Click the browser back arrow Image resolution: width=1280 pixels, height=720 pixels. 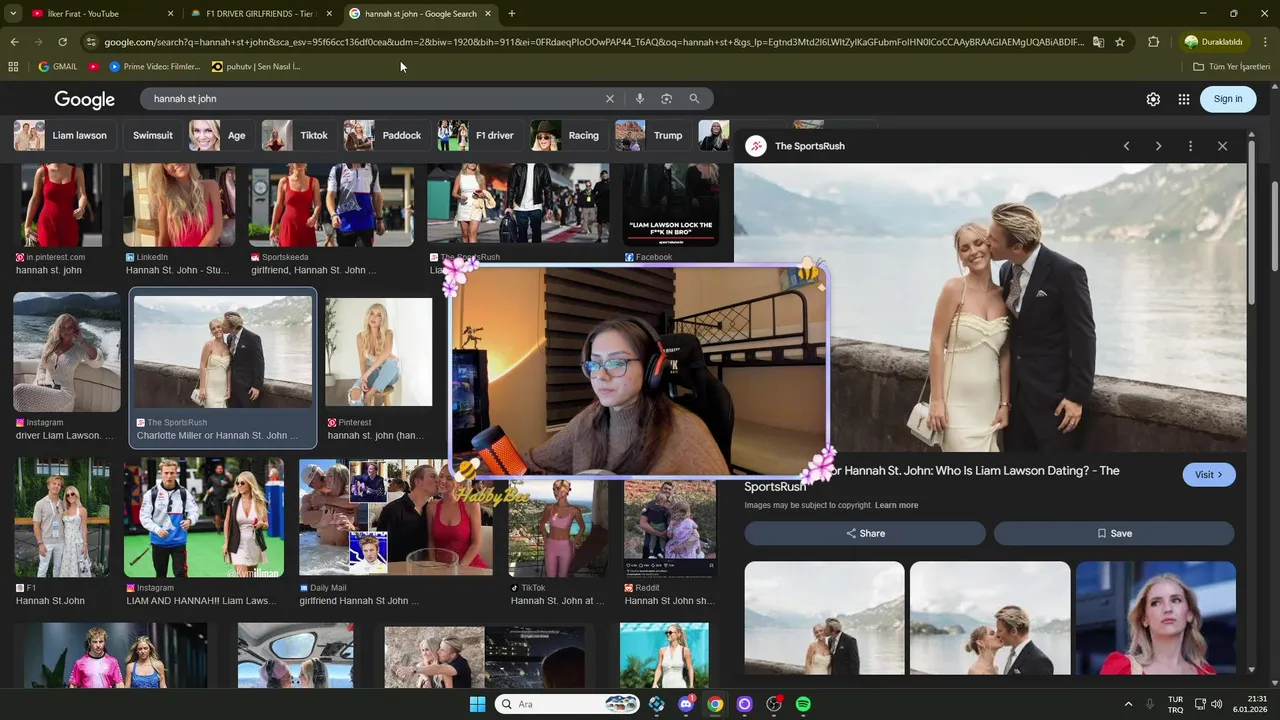[14, 42]
